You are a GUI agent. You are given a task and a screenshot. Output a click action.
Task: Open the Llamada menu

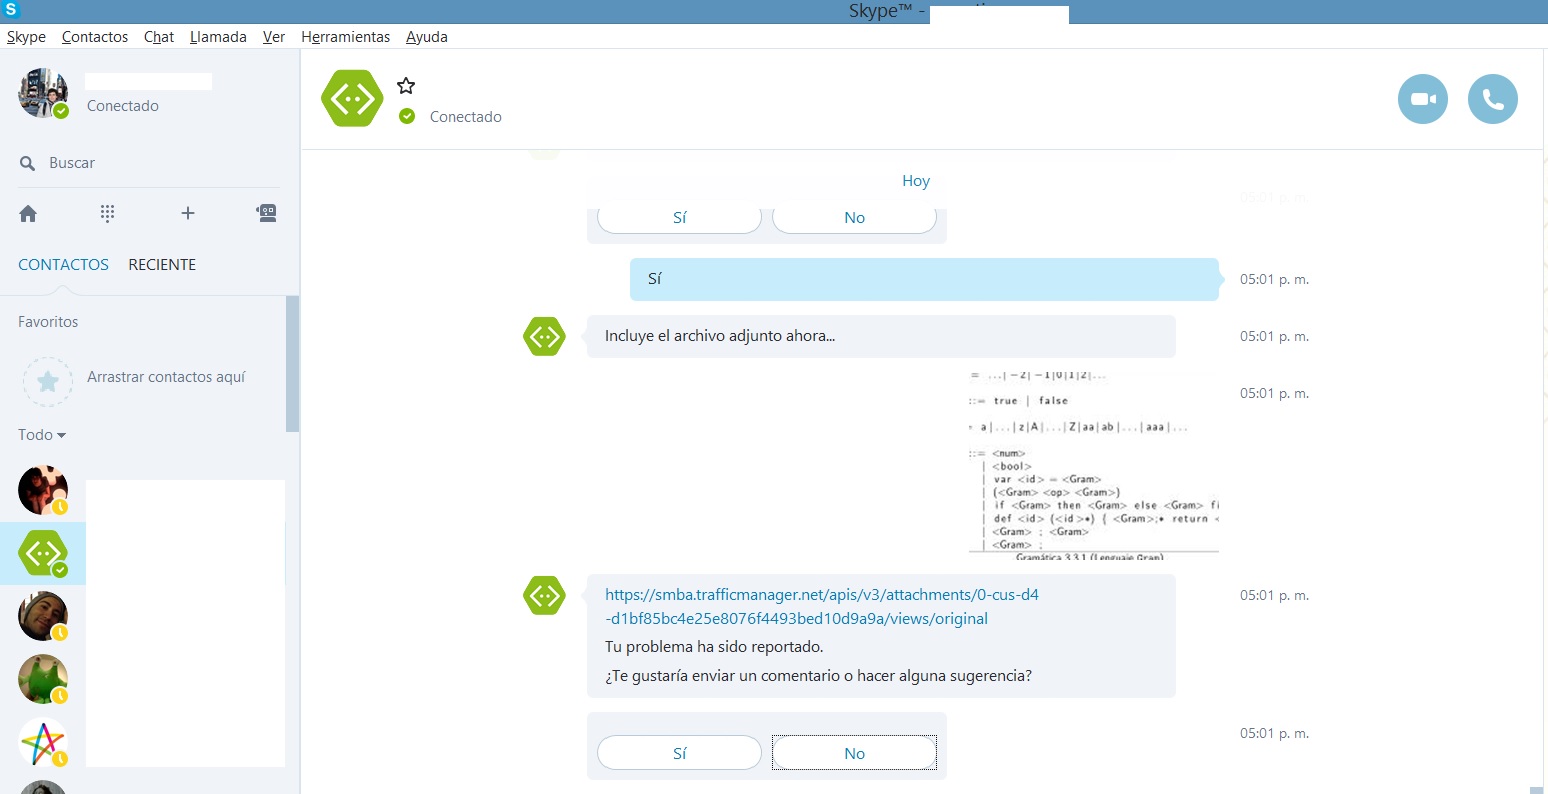(218, 37)
